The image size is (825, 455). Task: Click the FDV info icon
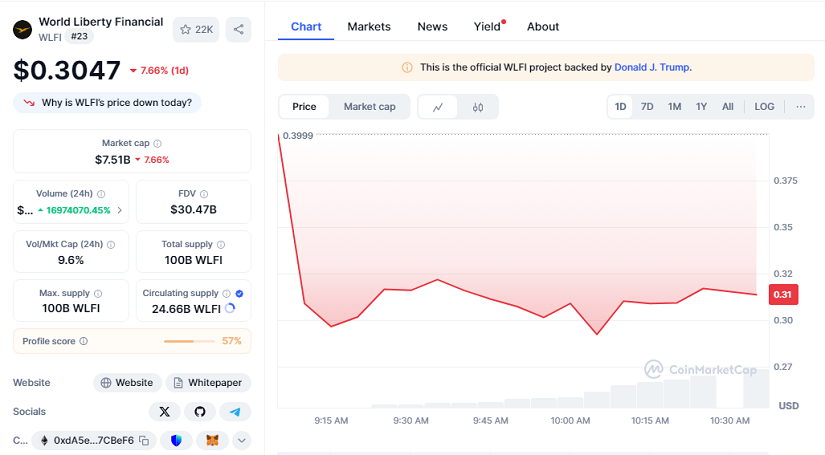(204, 194)
